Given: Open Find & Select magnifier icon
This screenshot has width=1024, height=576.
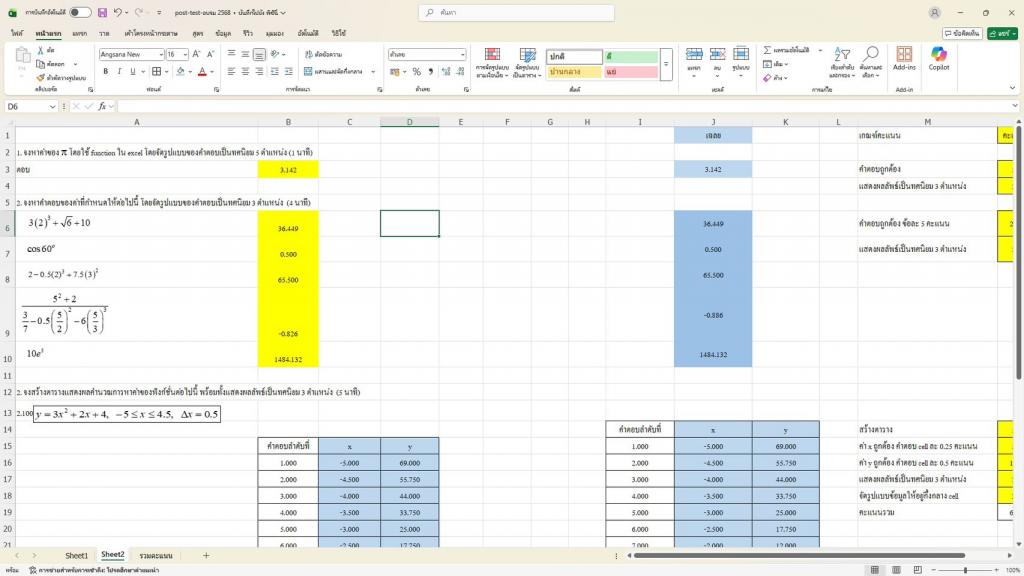Looking at the screenshot, I should [x=871, y=60].
